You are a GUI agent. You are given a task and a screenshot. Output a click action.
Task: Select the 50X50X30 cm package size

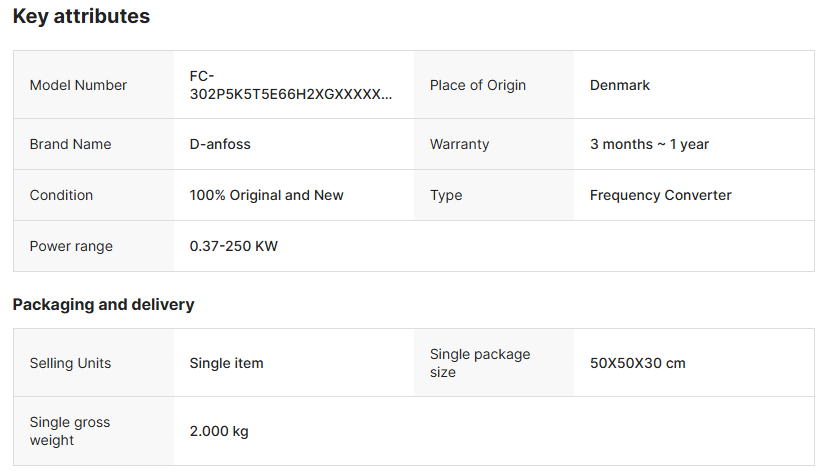click(x=637, y=364)
